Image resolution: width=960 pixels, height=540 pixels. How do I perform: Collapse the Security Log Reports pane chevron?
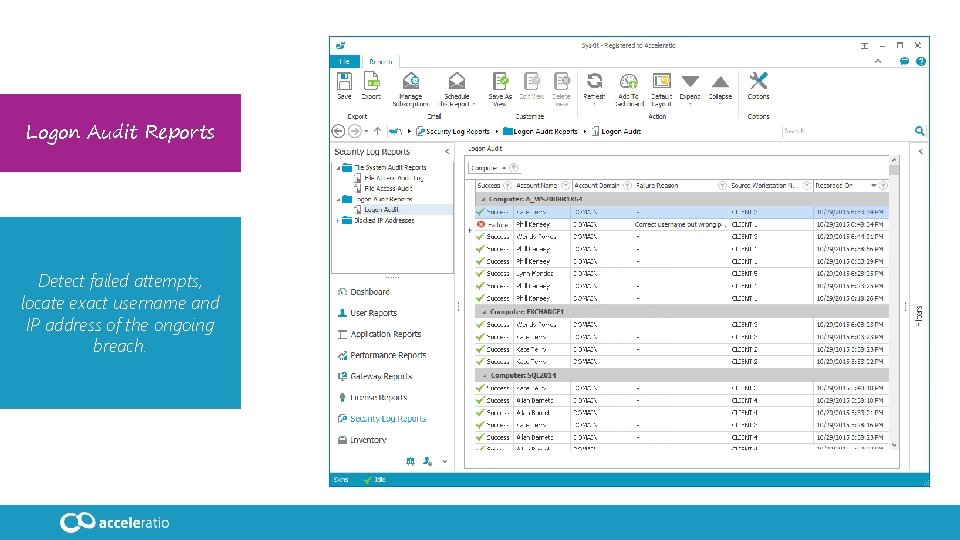[x=447, y=152]
